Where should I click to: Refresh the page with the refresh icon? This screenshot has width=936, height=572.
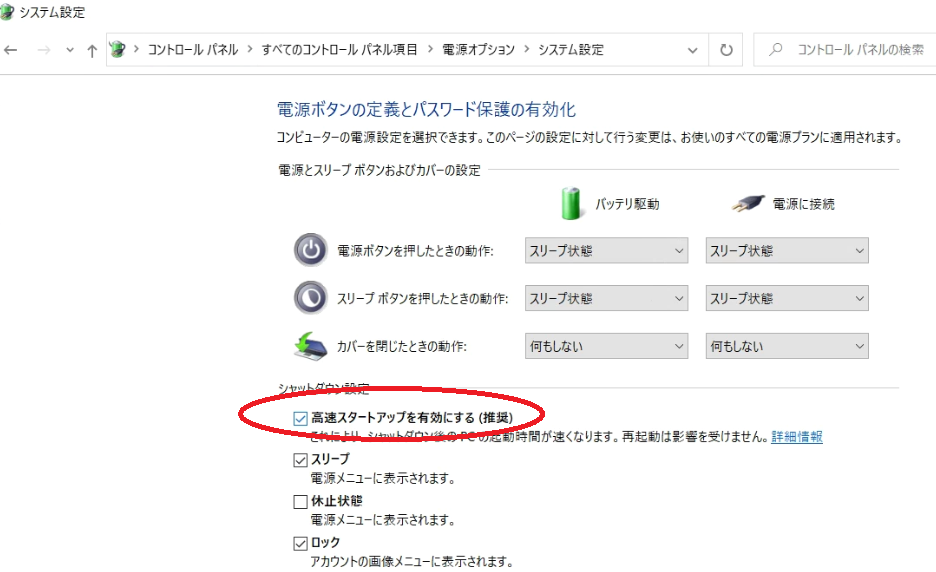point(726,50)
